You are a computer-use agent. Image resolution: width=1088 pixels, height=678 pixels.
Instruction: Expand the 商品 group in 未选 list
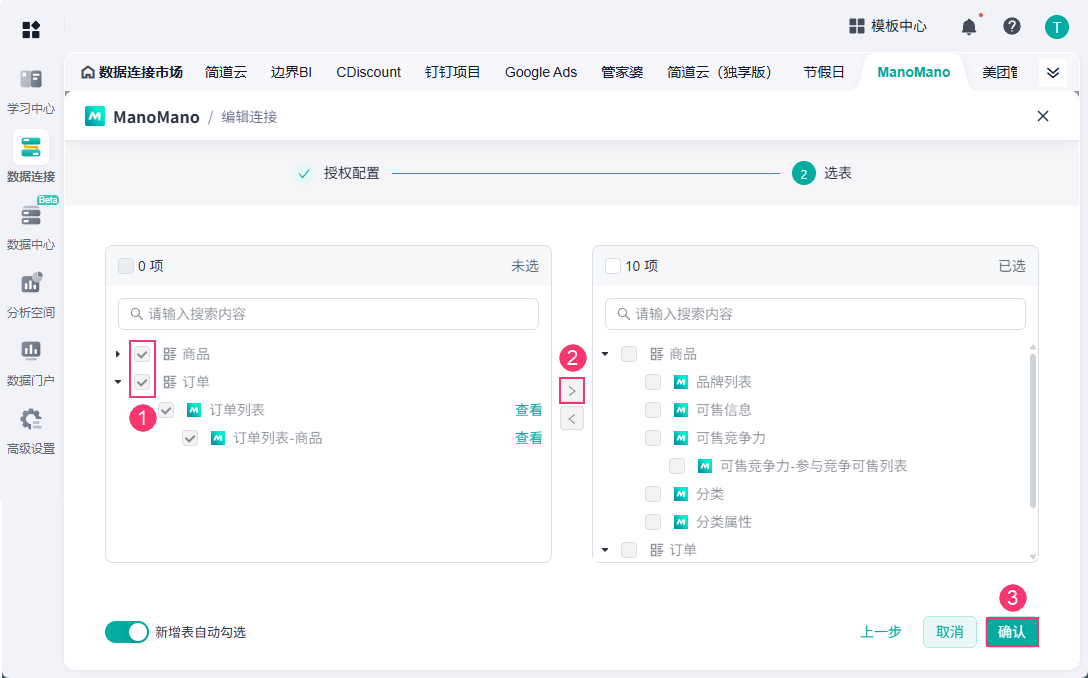point(118,355)
